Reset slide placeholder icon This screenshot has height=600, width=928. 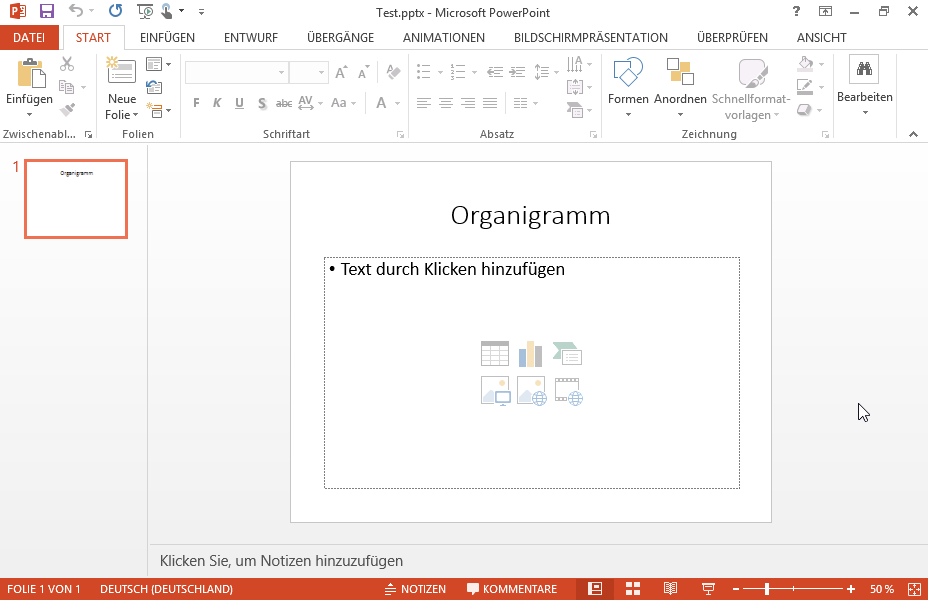(154, 87)
